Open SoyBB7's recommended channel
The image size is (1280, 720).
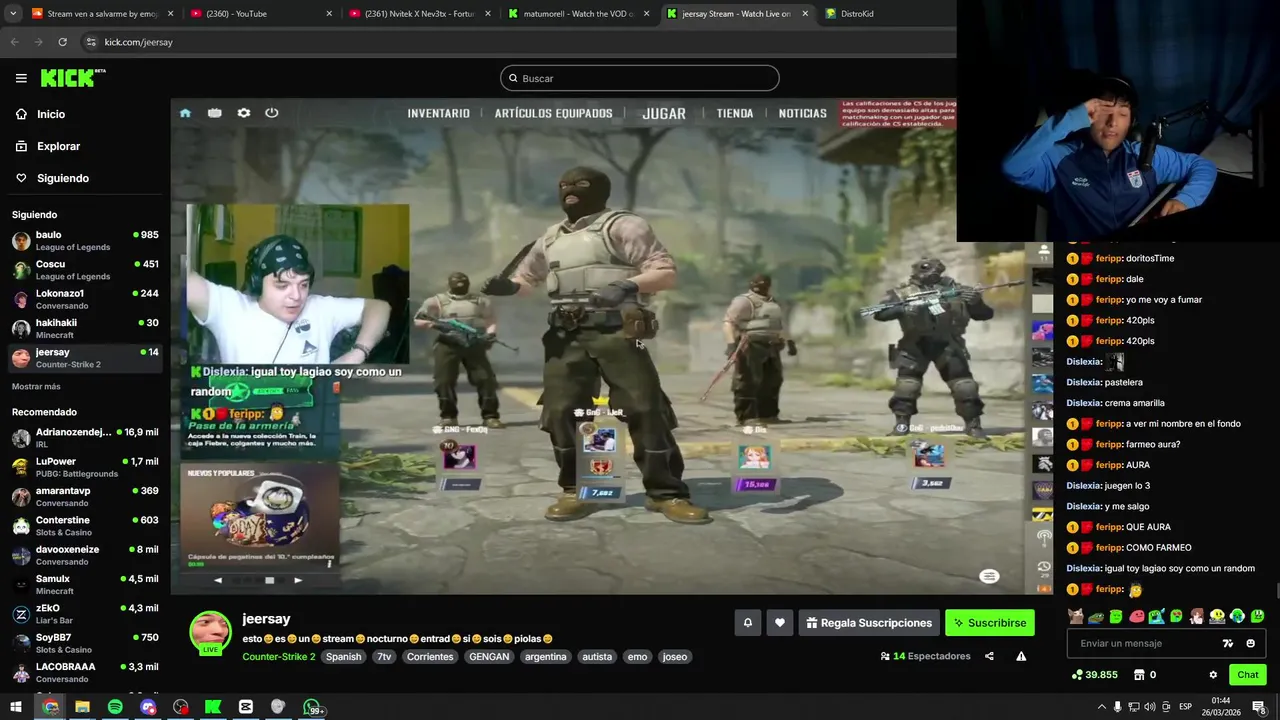[x=85, y=643]
